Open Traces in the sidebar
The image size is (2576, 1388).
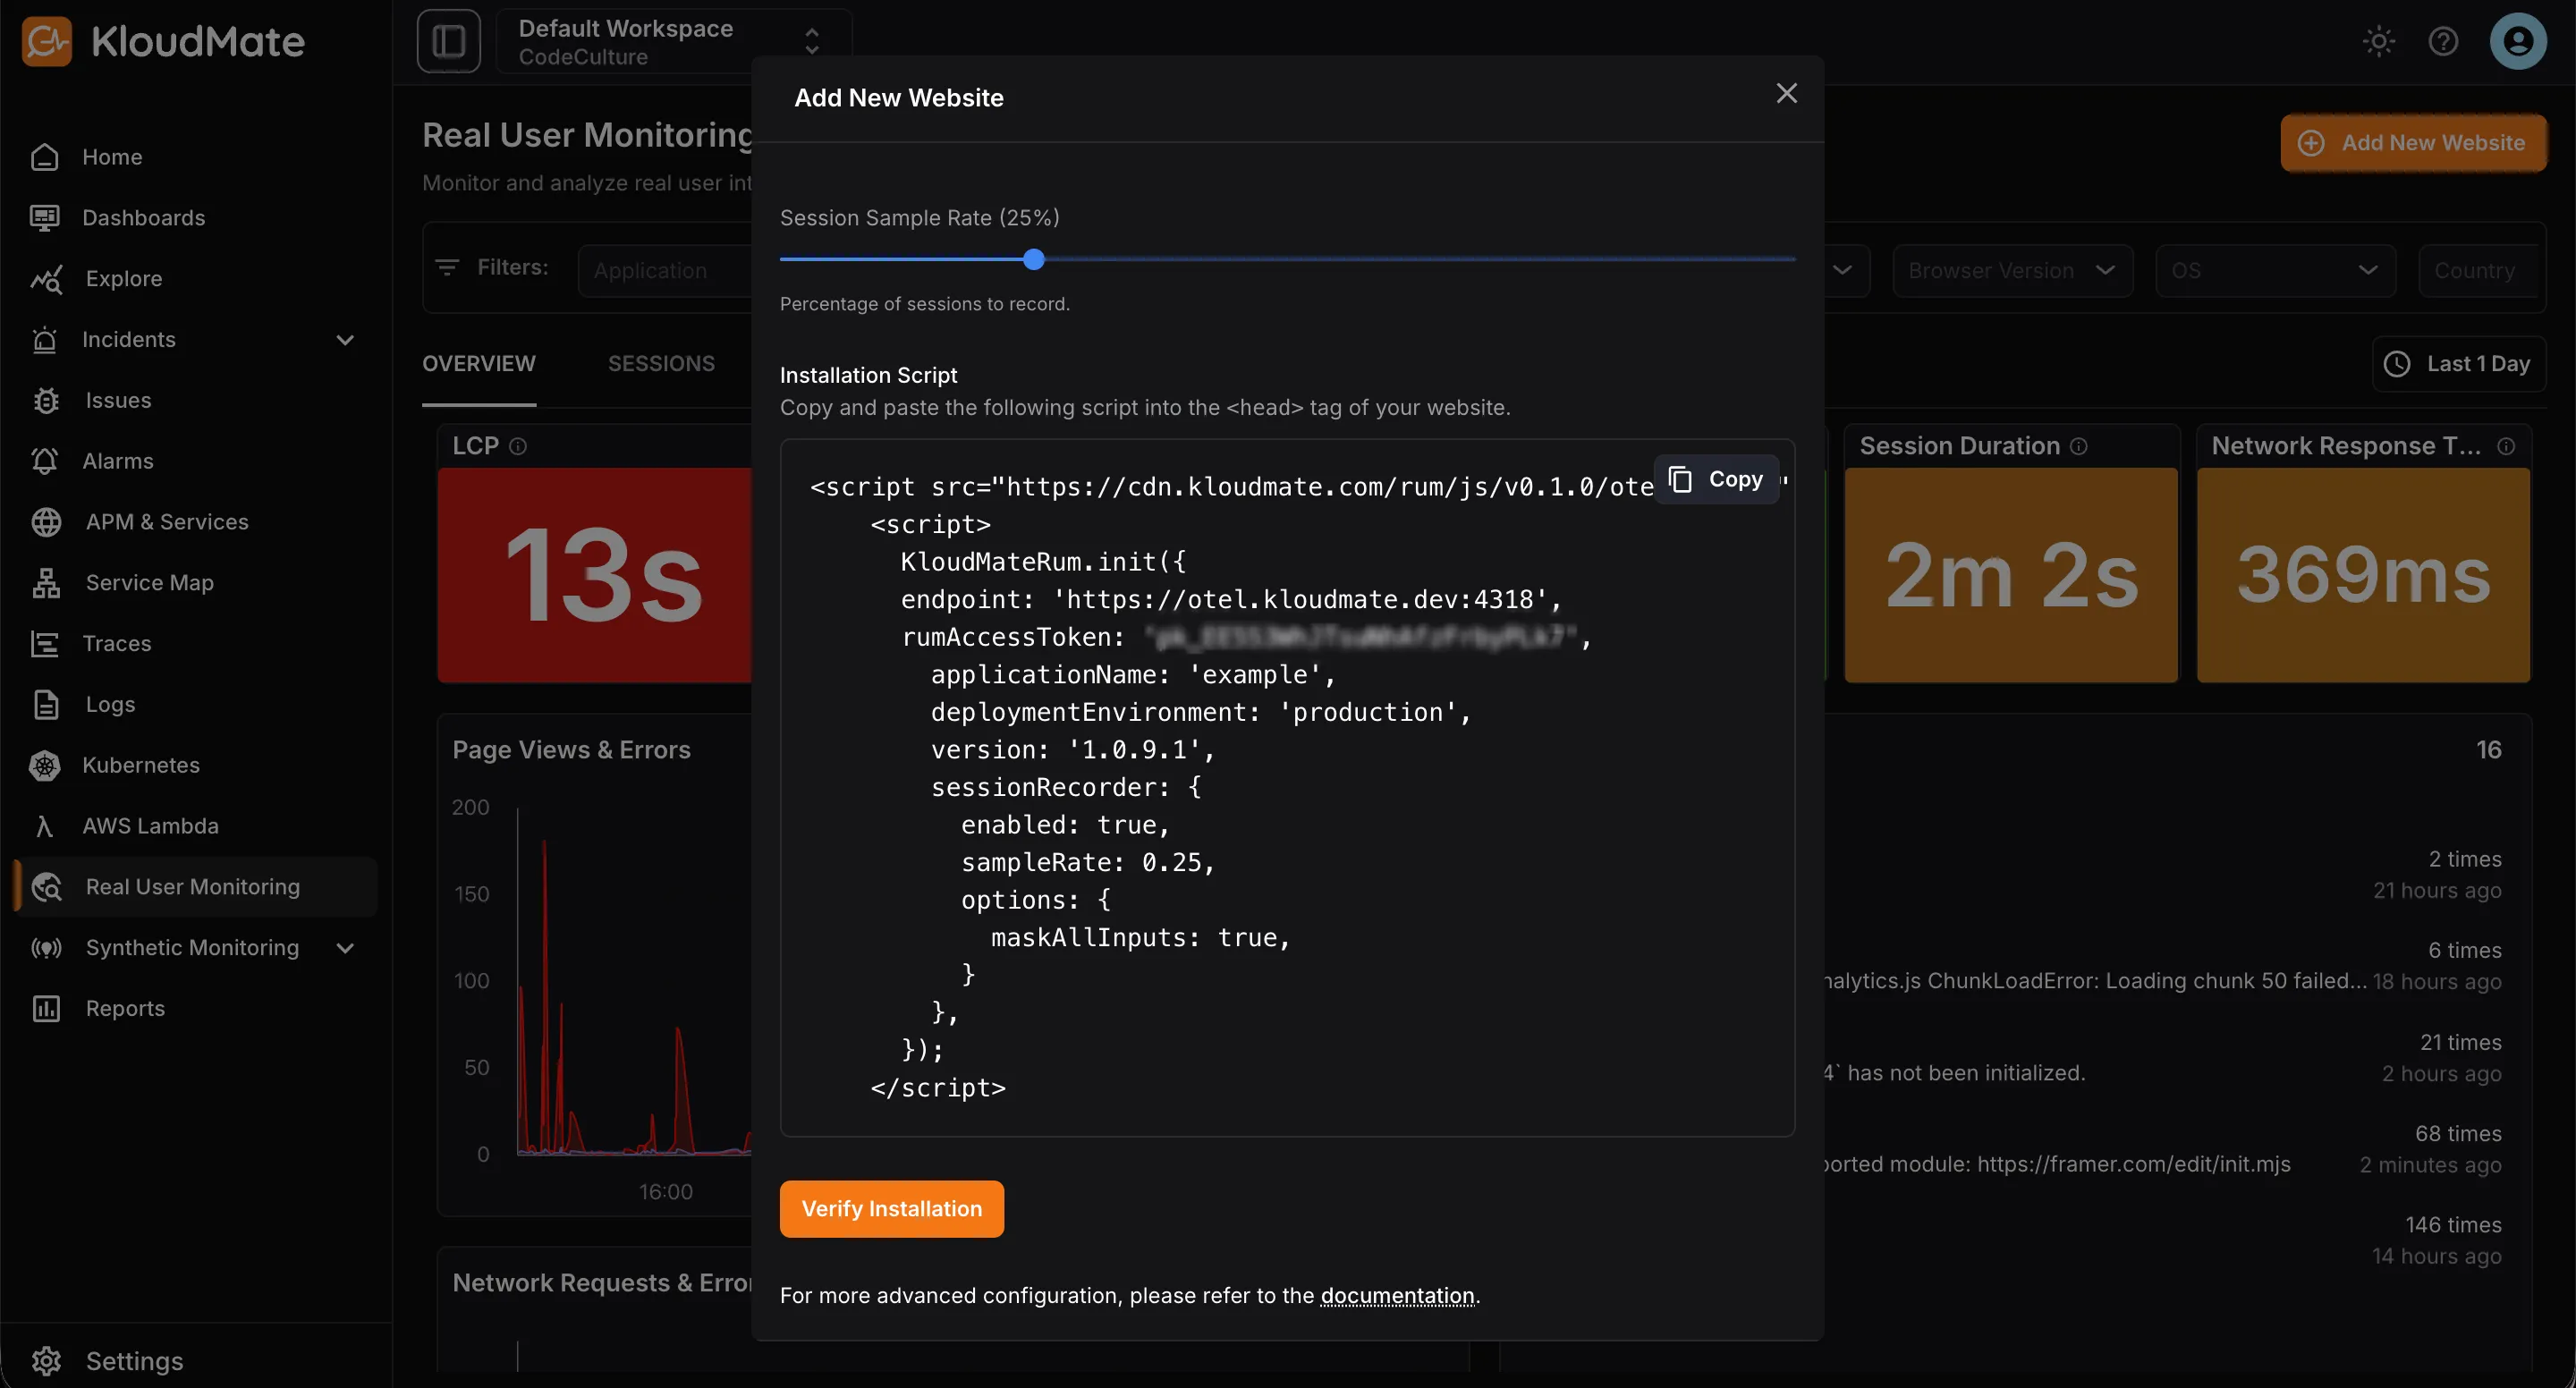pos(117,644)
